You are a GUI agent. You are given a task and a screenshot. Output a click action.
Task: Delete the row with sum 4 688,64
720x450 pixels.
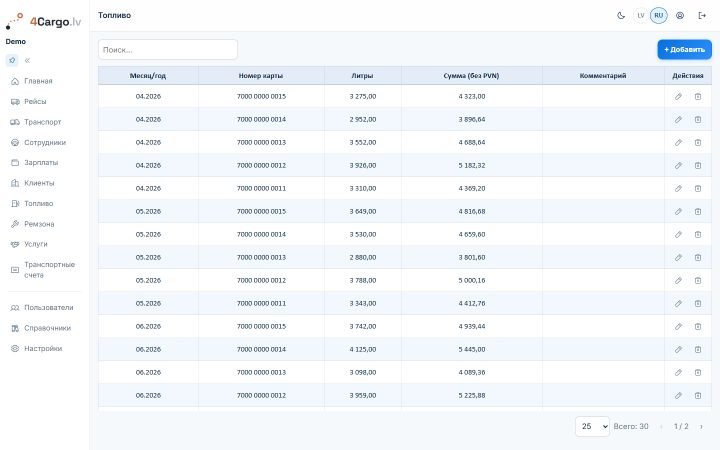click(x=698, y=142)
